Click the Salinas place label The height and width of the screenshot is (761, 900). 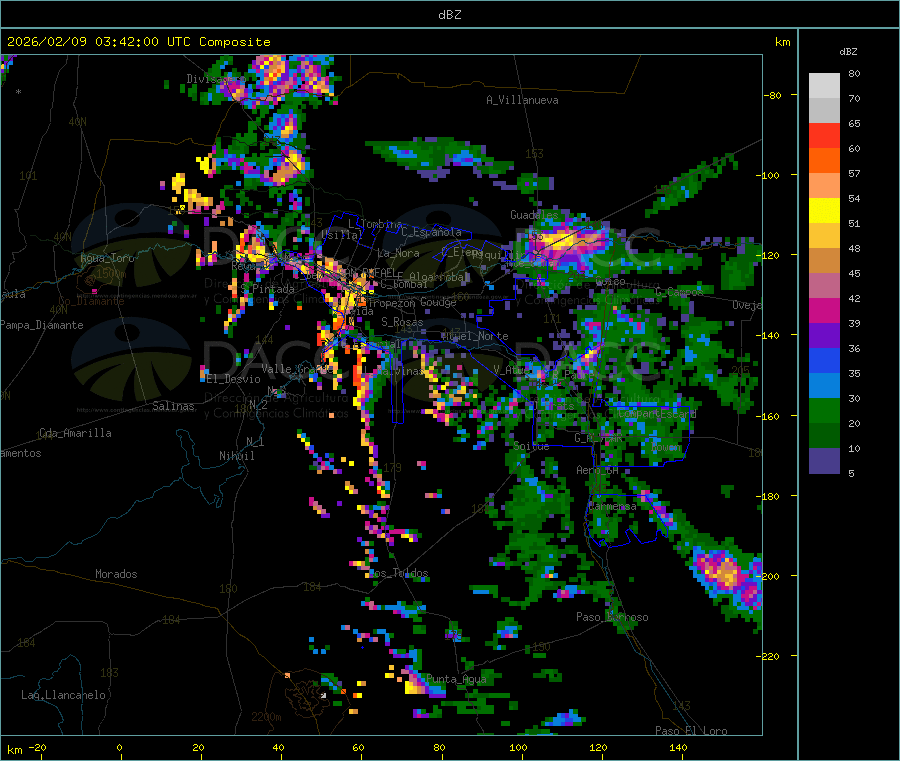173,406
